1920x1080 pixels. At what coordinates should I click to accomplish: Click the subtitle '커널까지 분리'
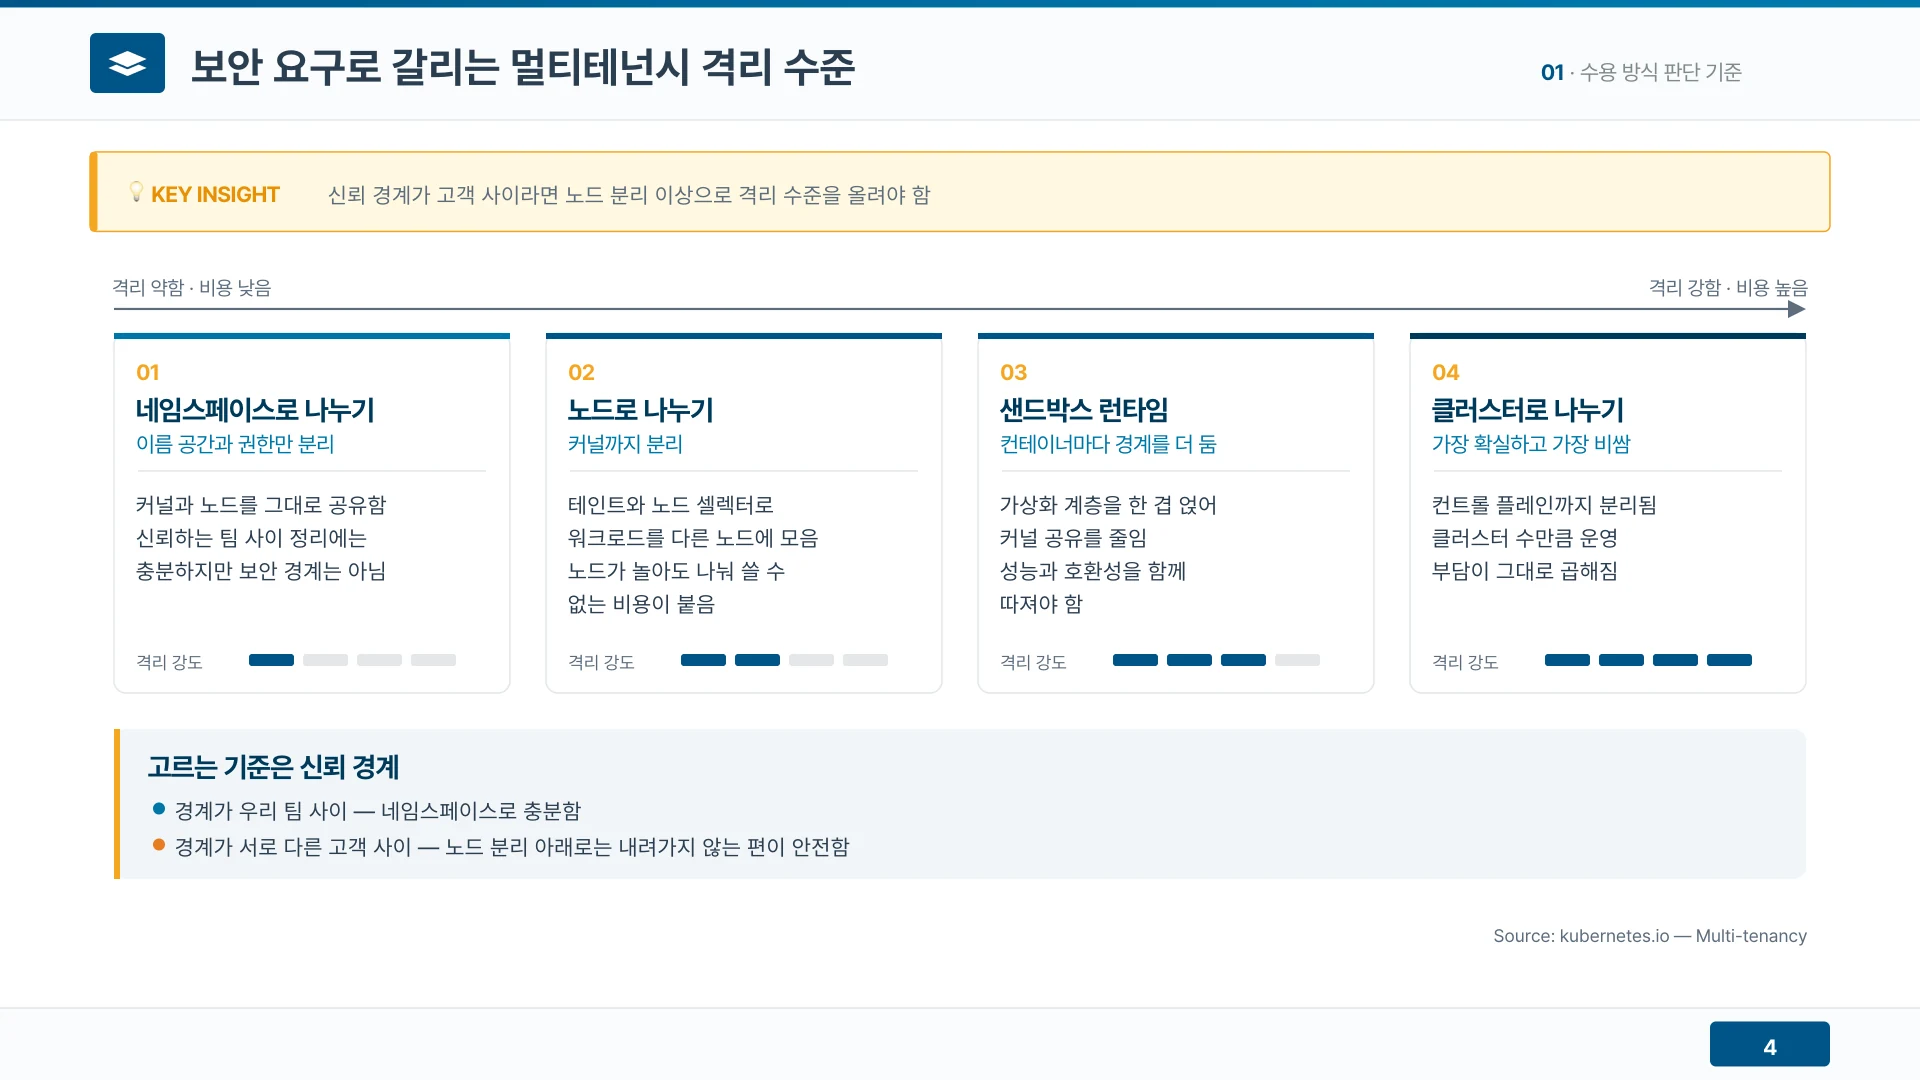point(625,443)
